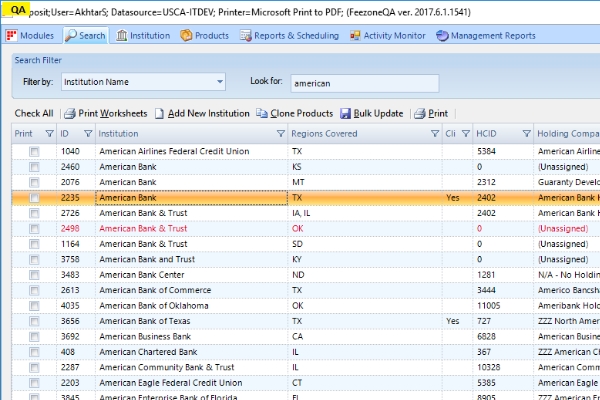The width and height of the screenshot is (600, 400).
Task: Switch to the Activity Monitor tab
Action: coord(388,36)
